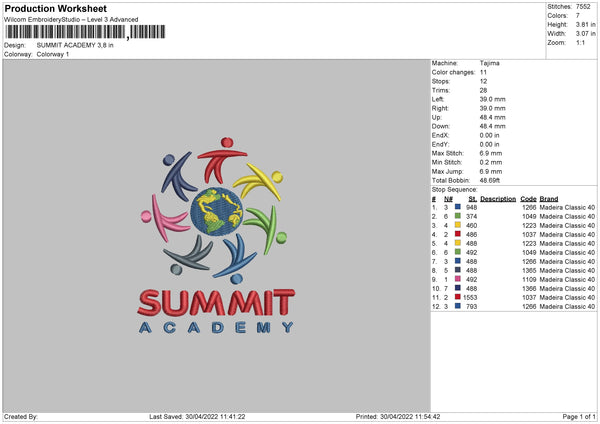Click the red swatch in stop row 11

(458, 297)
